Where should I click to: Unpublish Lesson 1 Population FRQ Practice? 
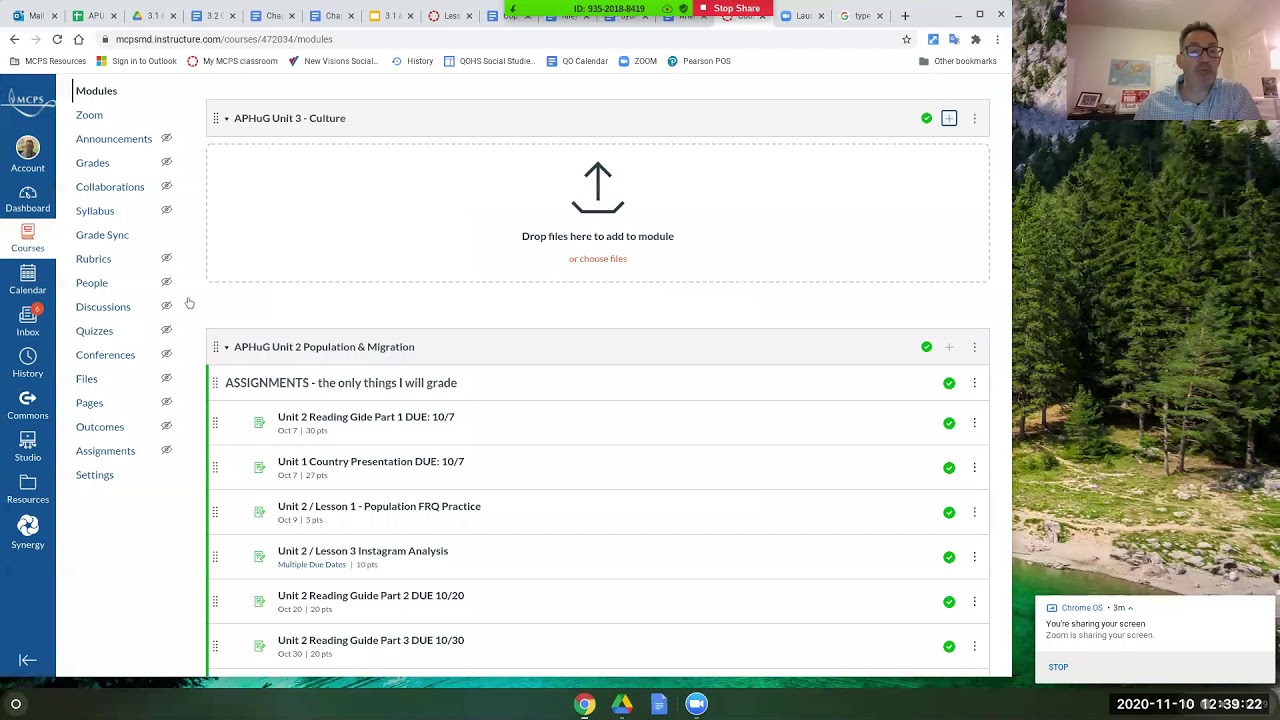click(949, 512)
